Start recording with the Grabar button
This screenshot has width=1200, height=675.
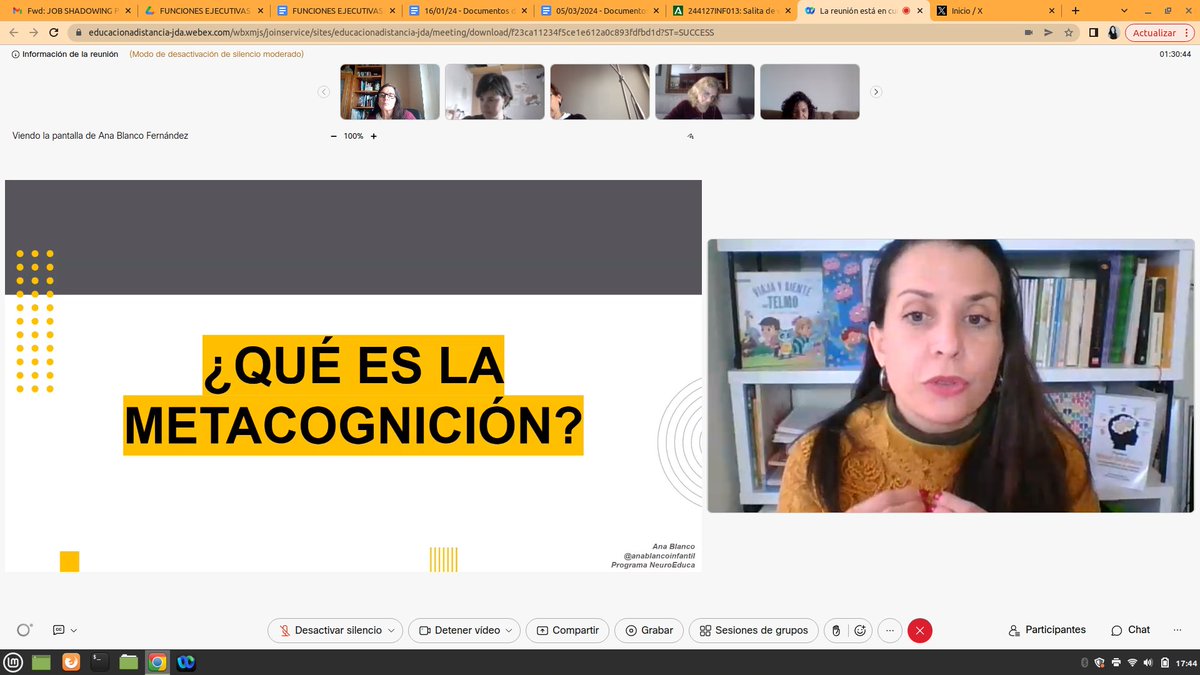(x=649, y=631)
